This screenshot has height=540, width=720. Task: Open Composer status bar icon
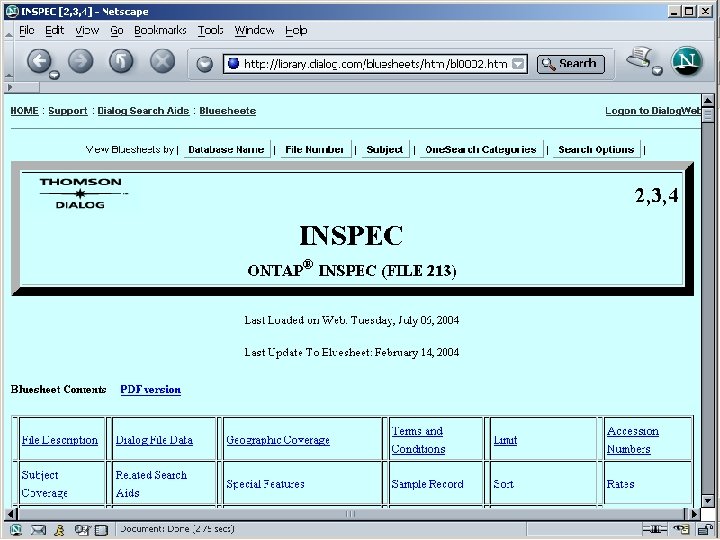82,530
